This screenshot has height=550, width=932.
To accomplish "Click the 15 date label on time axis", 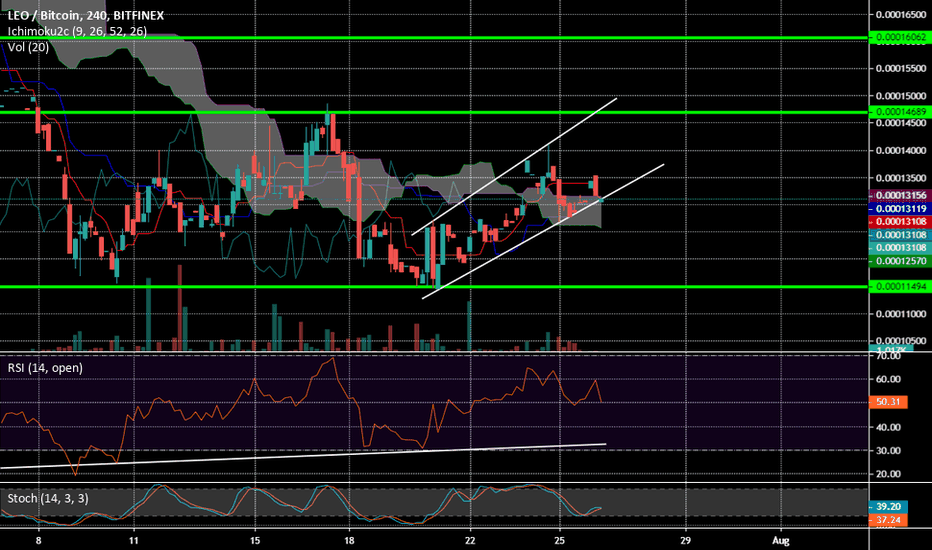I will coord(255,540).
